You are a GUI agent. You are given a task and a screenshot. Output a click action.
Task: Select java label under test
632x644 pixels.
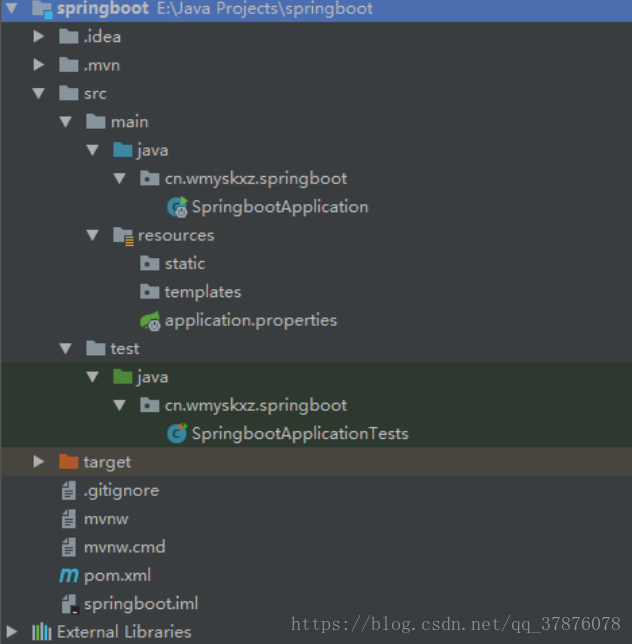click(153, 377)
